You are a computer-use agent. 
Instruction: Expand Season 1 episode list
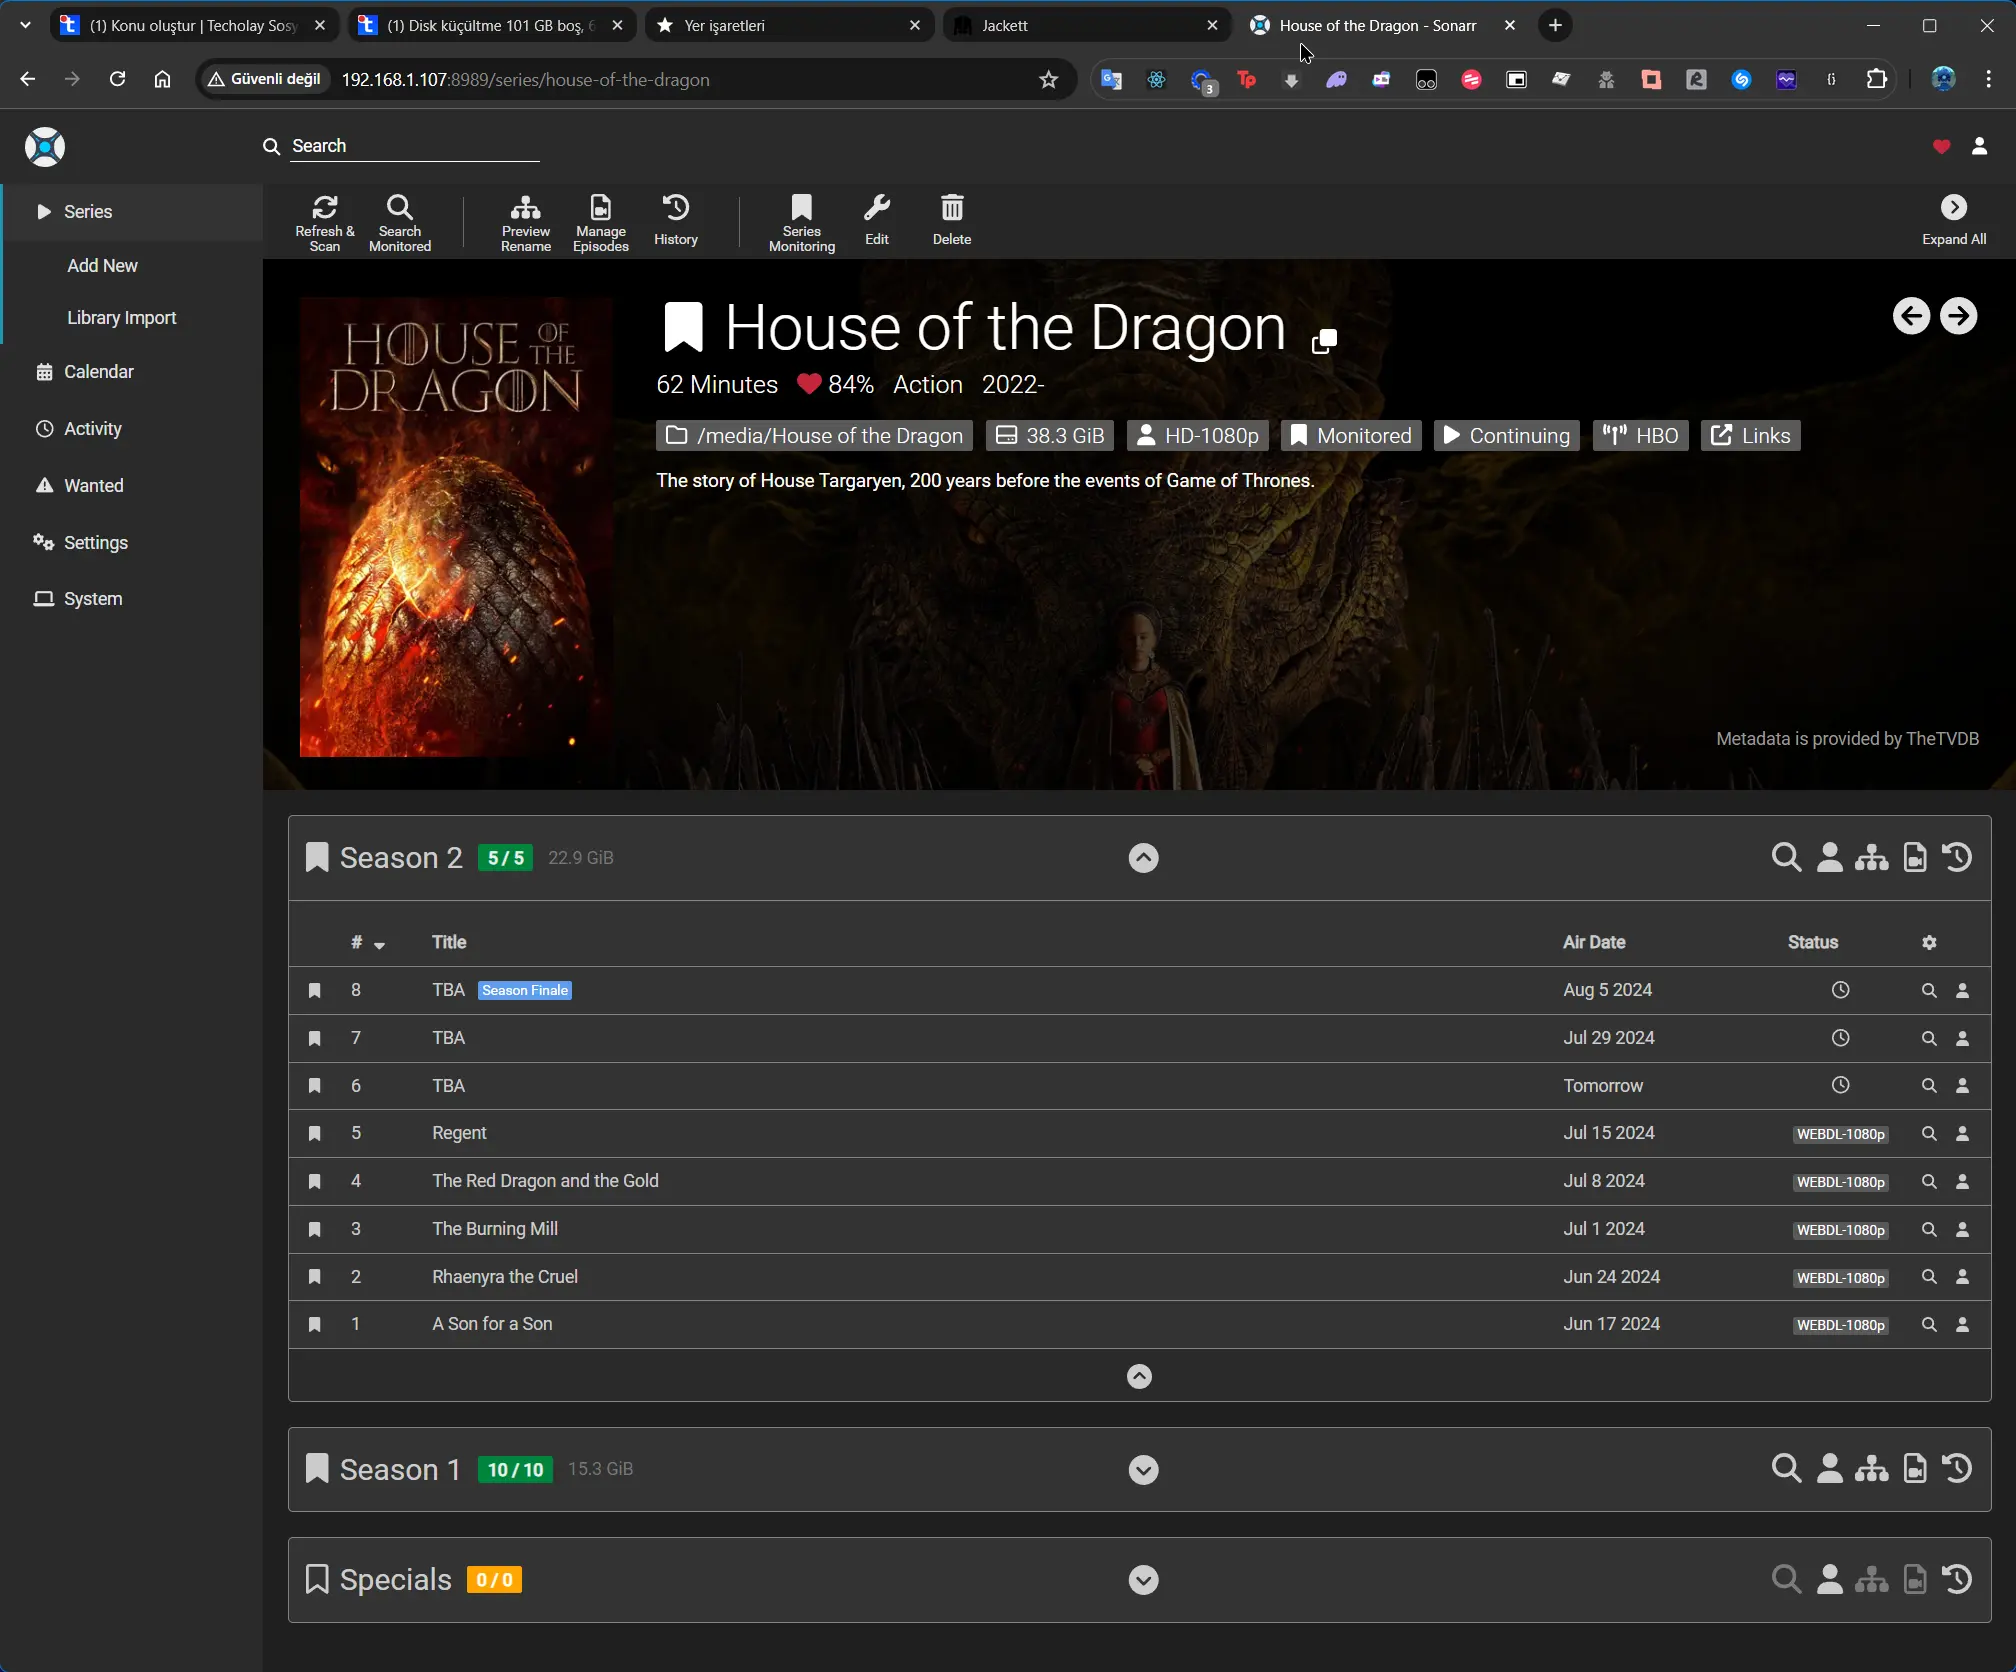point(1143,1469)
